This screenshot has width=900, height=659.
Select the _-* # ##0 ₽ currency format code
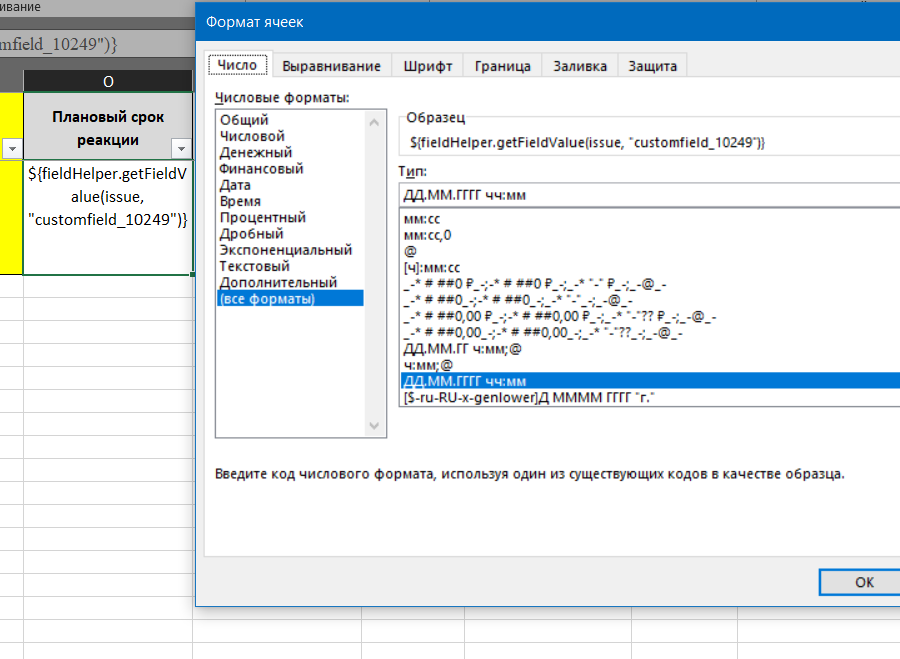tap(650, 284)
